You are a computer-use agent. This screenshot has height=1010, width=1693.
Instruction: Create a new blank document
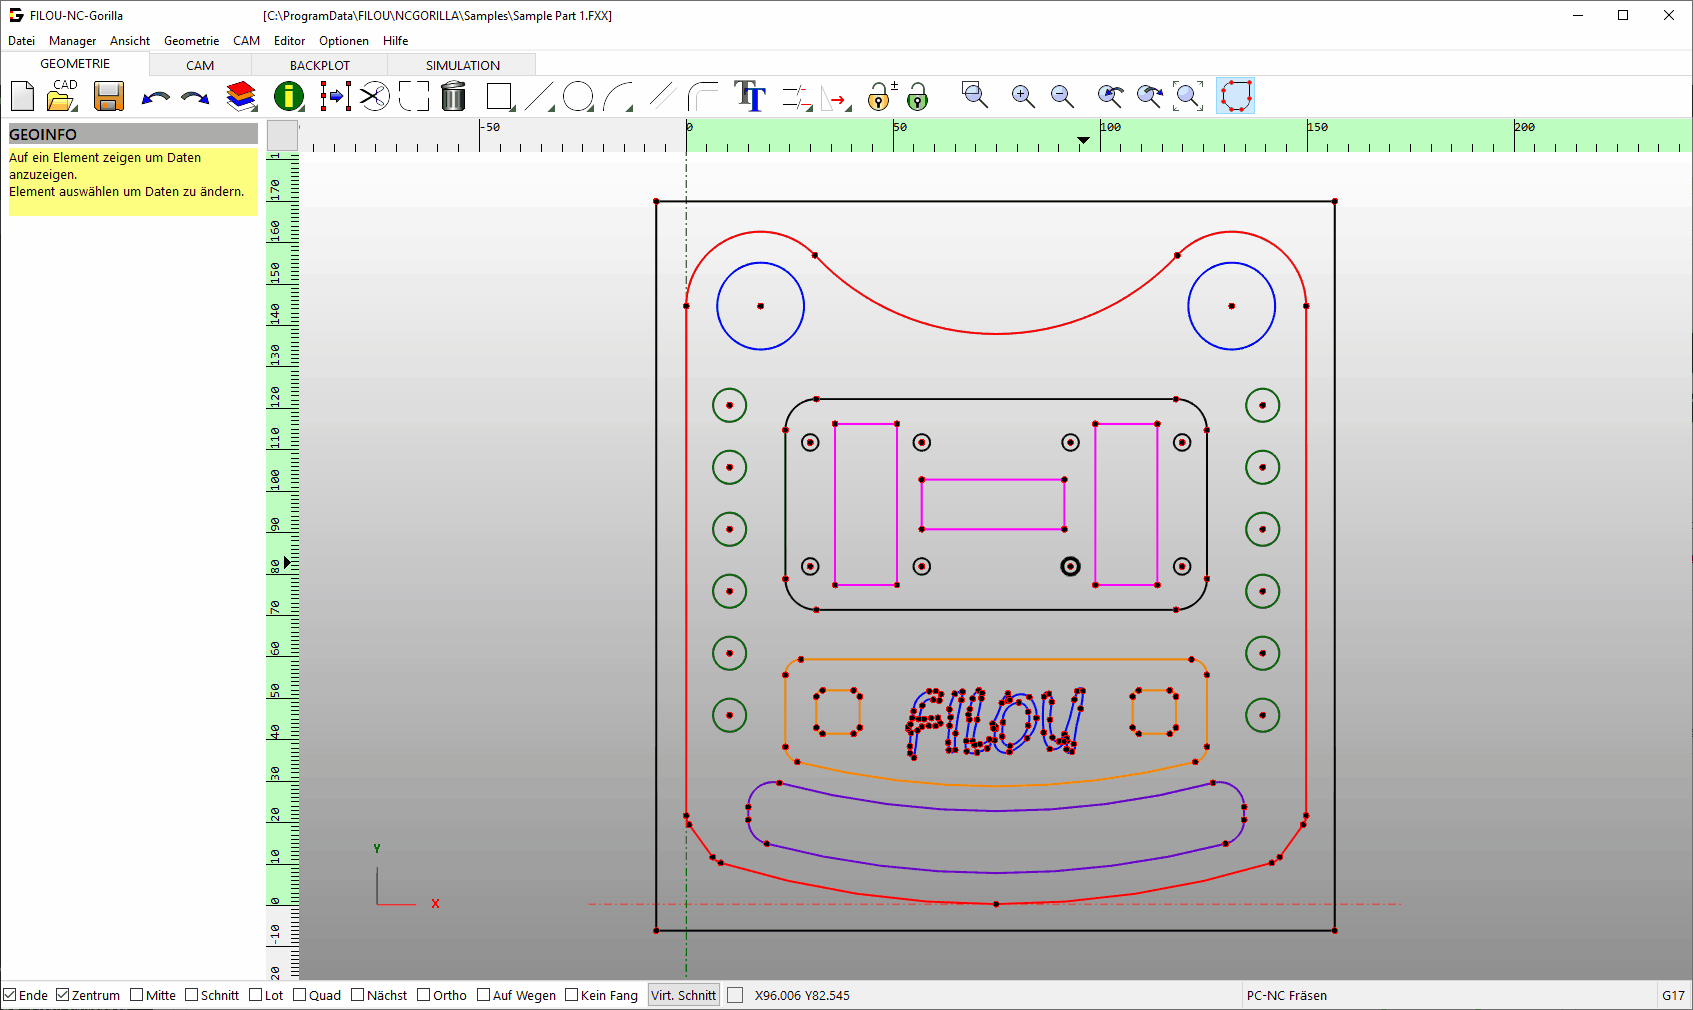[x=22, y=97]
